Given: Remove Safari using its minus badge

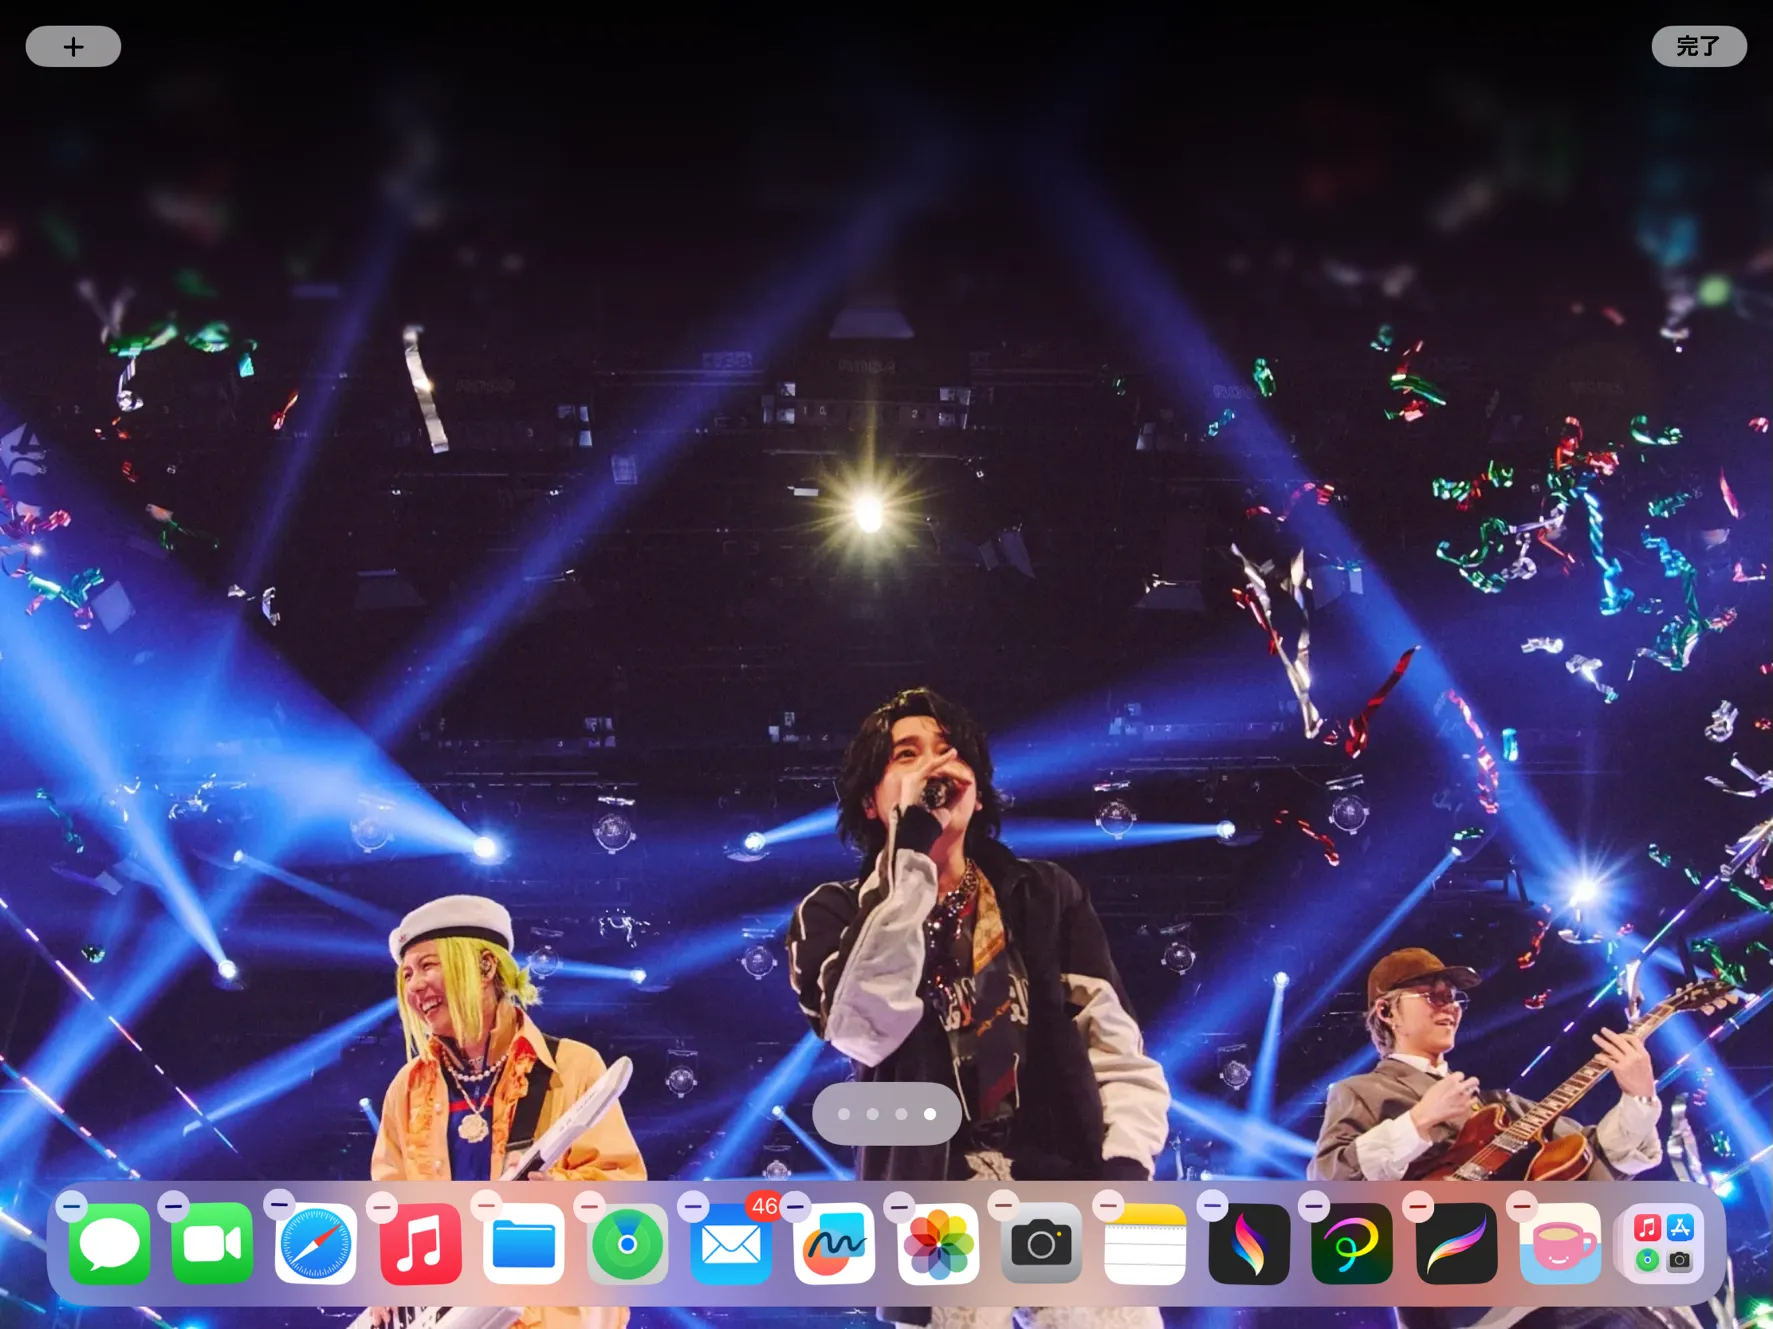Looking at the screenshot, I should click(279, 1204).
